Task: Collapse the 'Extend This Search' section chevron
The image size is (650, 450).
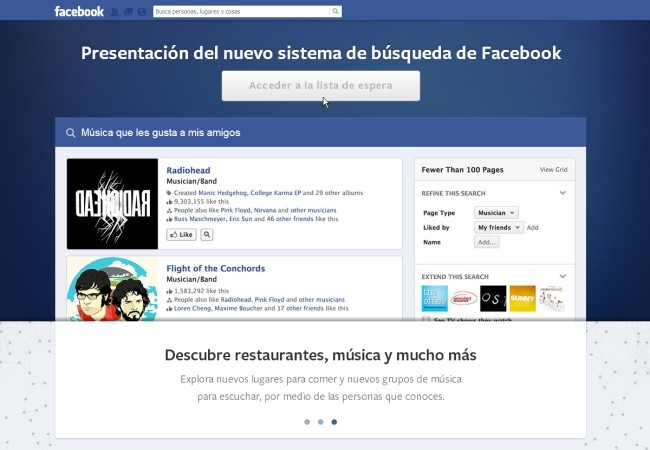Action: [563, 276]
